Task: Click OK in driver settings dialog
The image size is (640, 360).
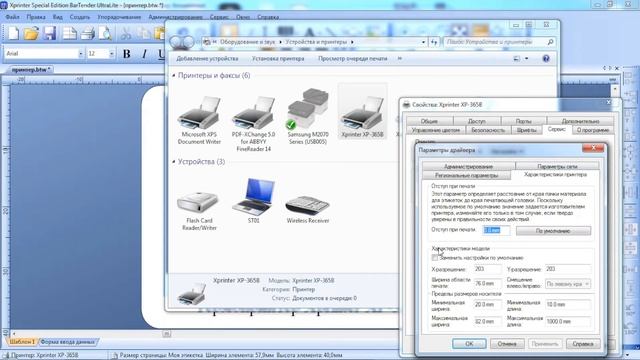Action: 469,344
